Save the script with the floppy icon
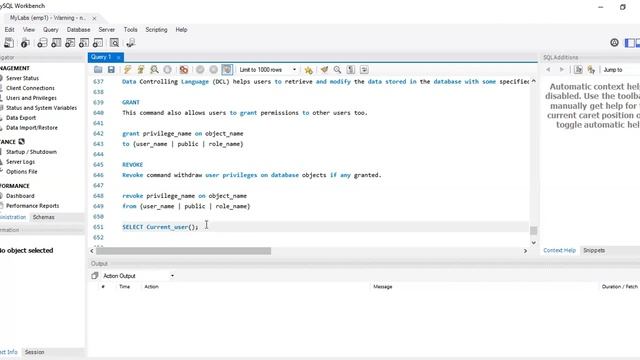 pyautogui.click(x=111, y=70)
